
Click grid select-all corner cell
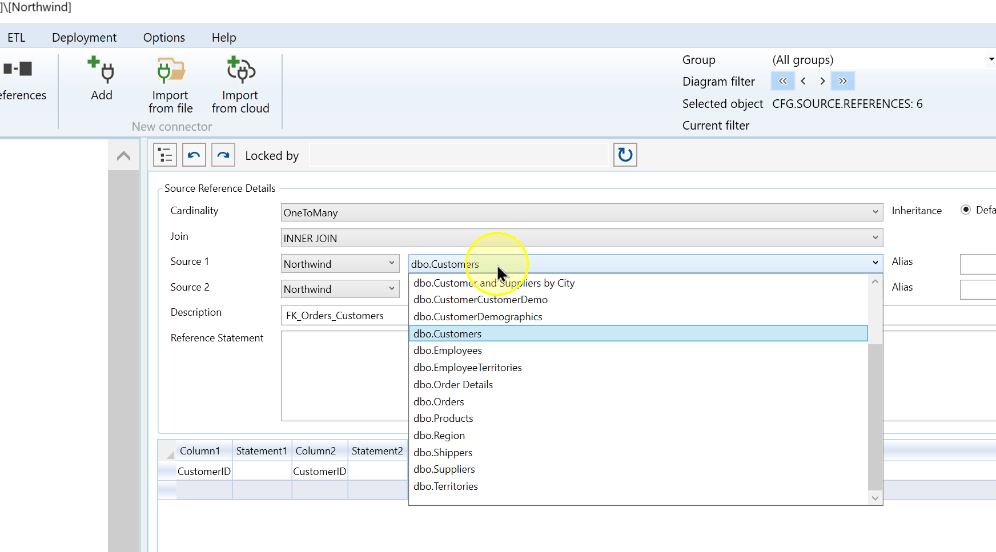167,450
